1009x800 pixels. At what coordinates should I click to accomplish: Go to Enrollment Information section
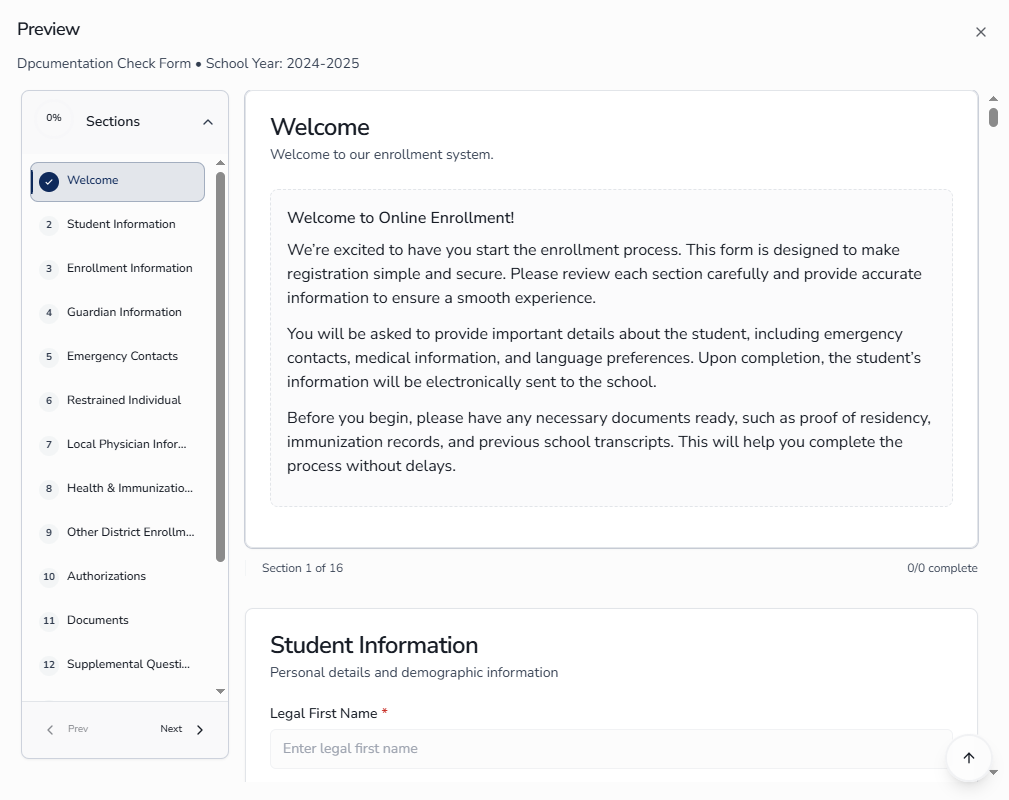click(x=118, y=268)
